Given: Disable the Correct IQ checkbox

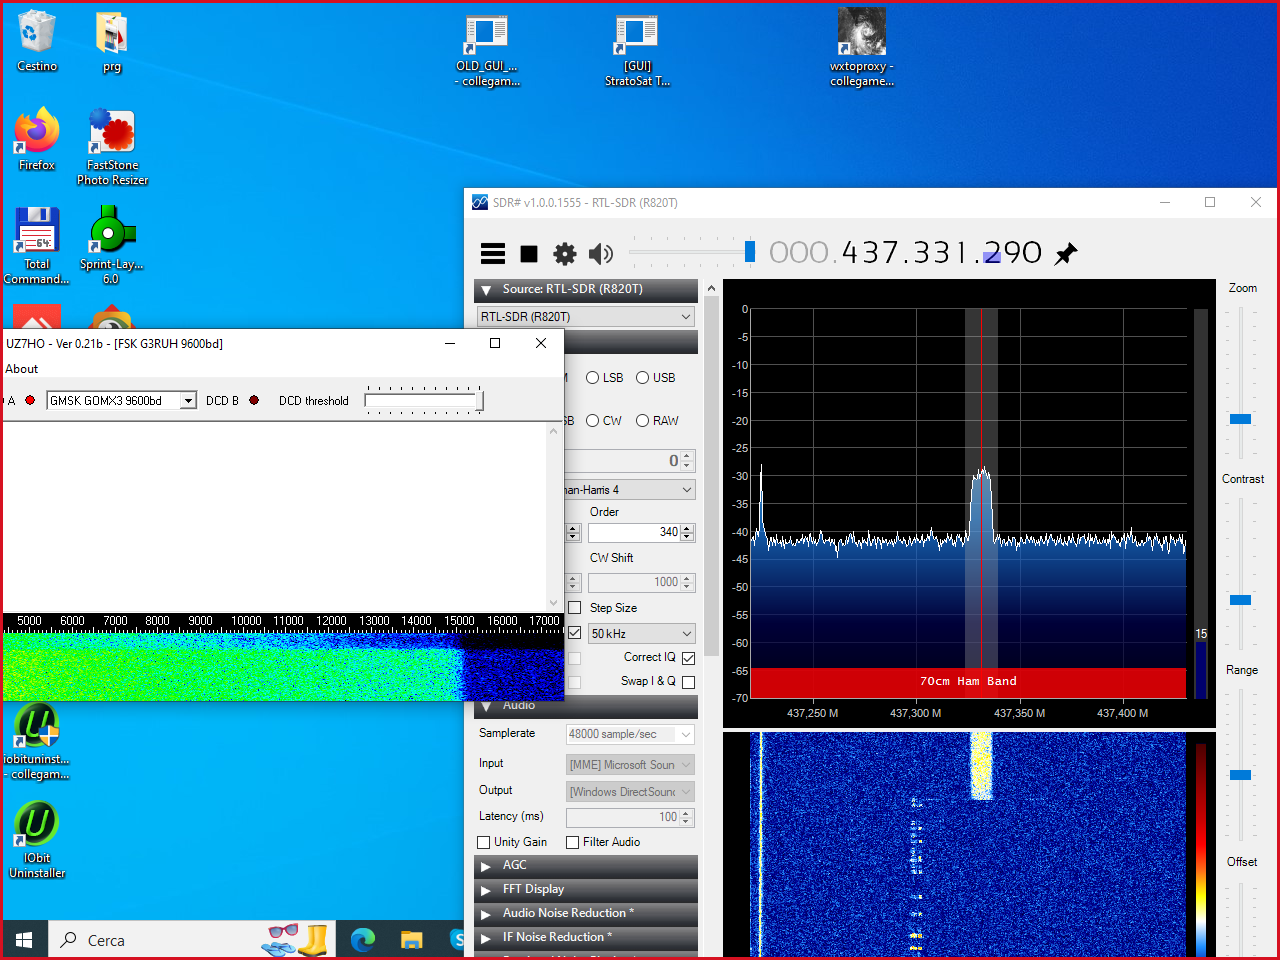Looking at the screenshot, I should pos(688,658).
